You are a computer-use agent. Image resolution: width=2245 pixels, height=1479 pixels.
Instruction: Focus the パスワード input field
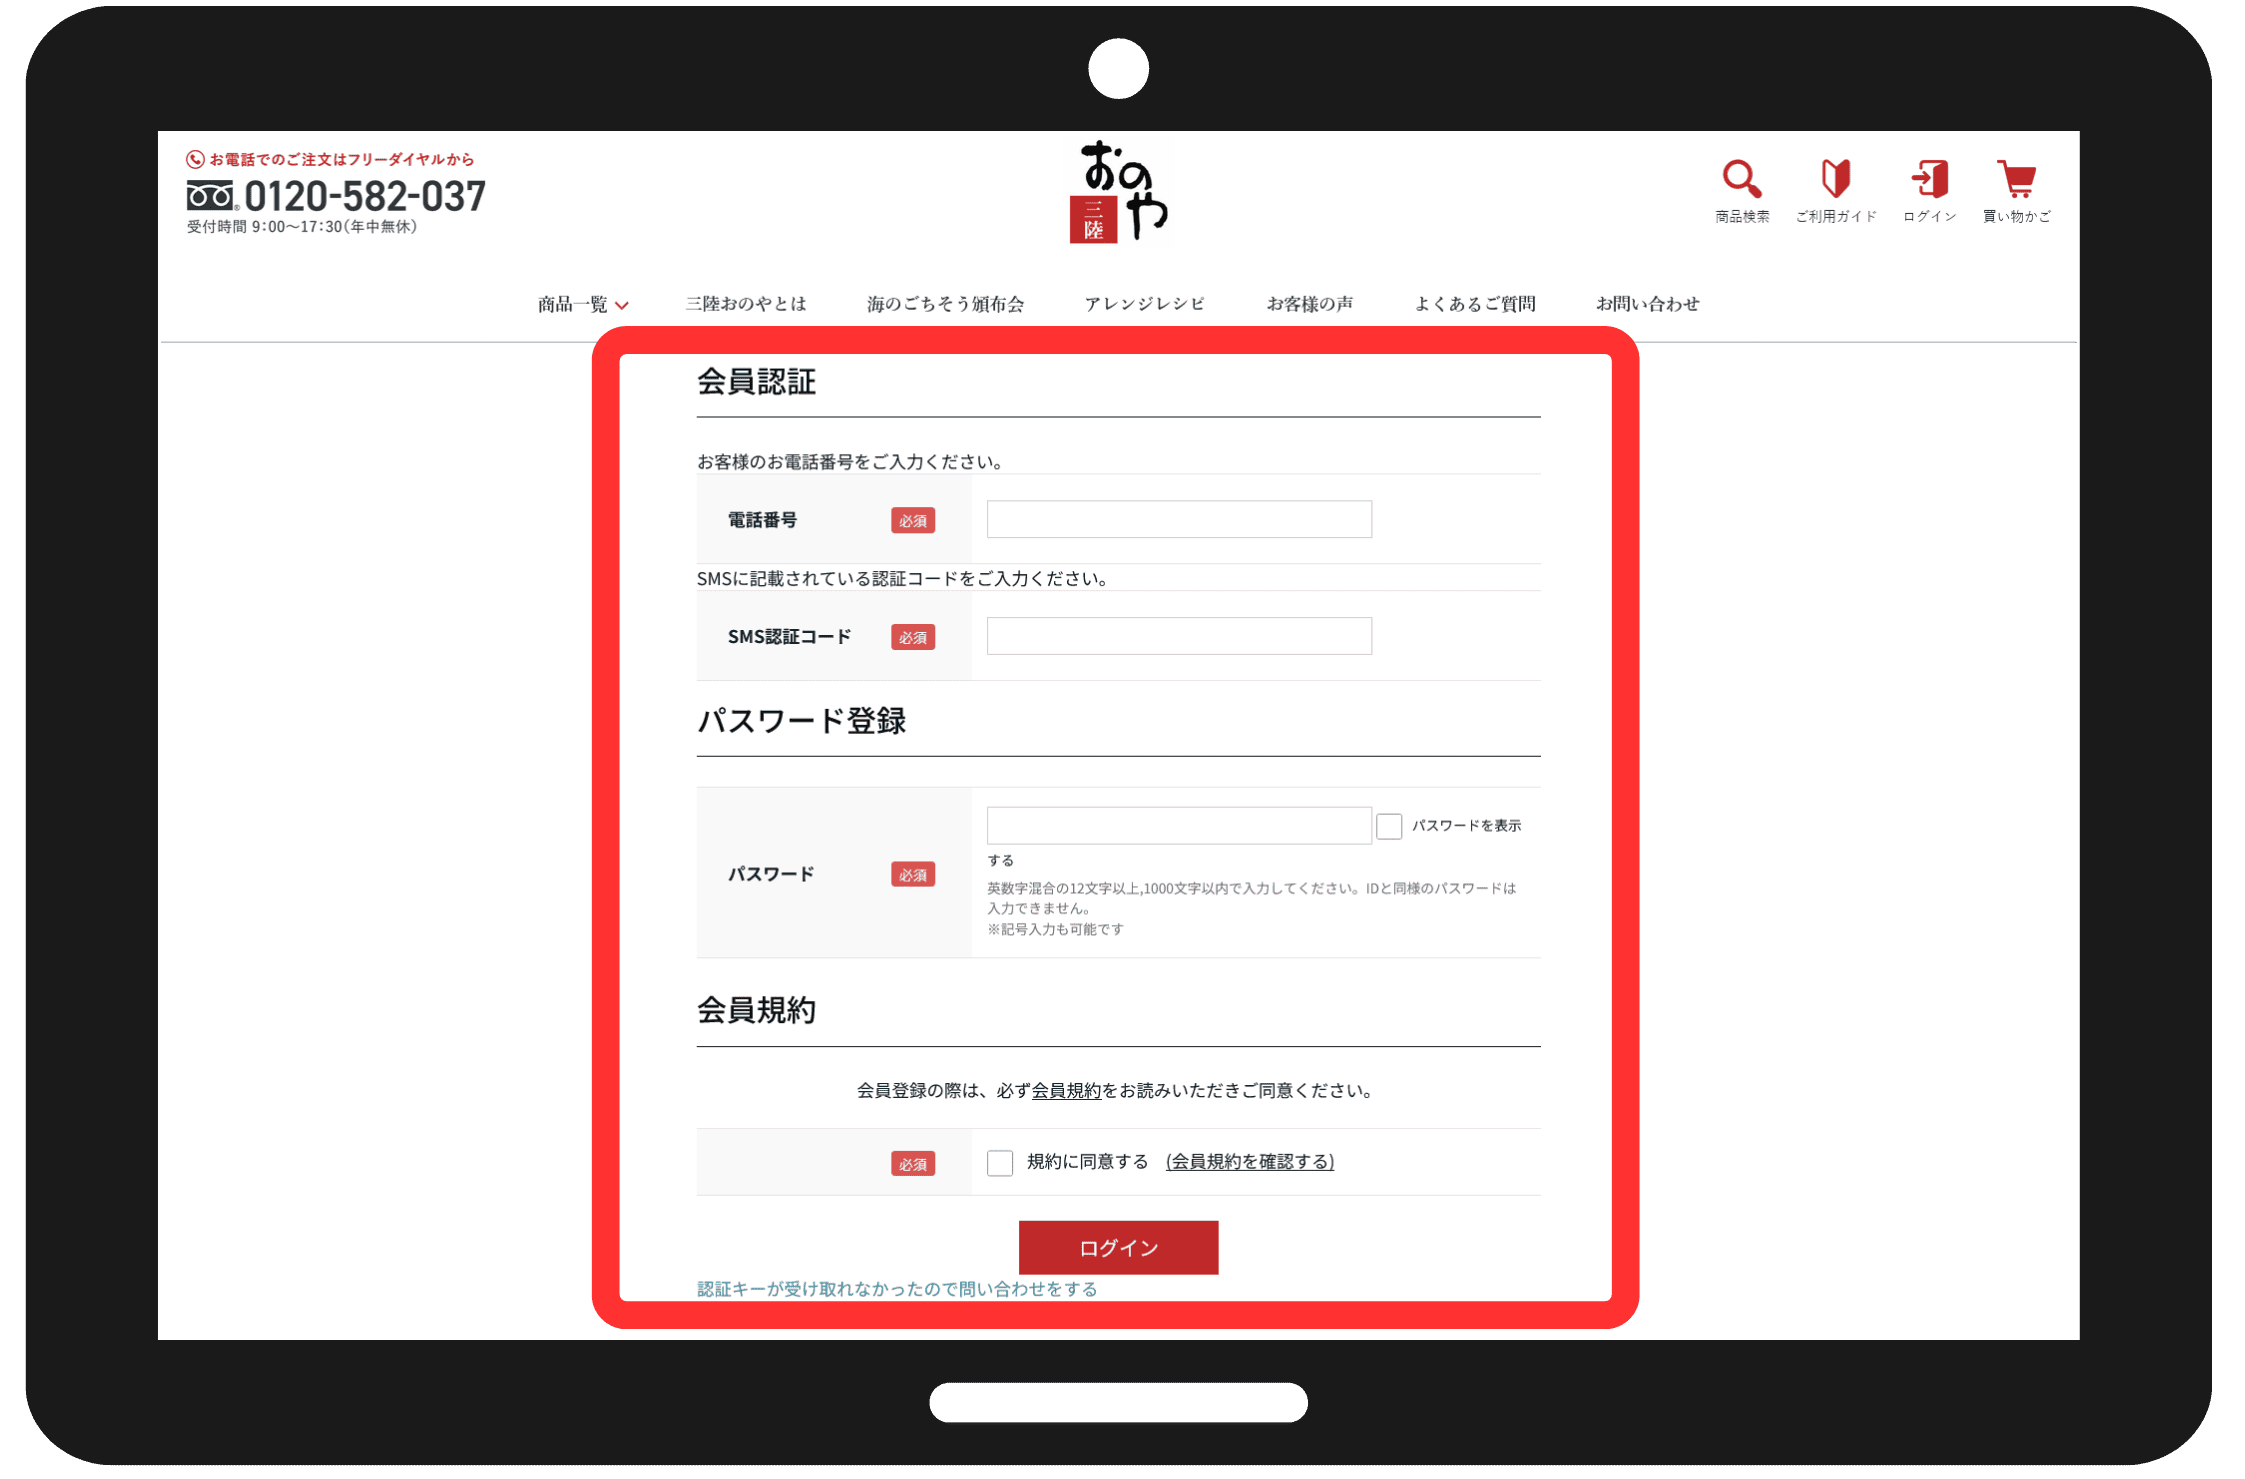click(x=1179, y=825)
